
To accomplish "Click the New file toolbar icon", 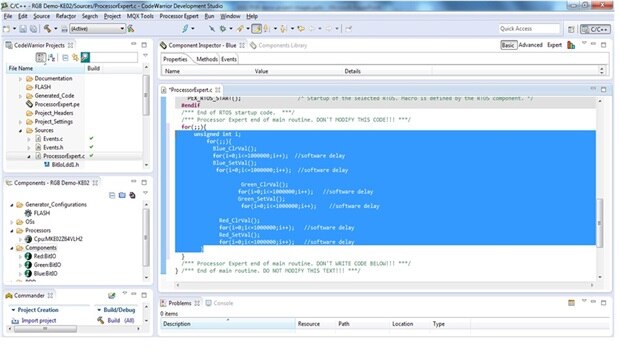I will coord(6,29).
